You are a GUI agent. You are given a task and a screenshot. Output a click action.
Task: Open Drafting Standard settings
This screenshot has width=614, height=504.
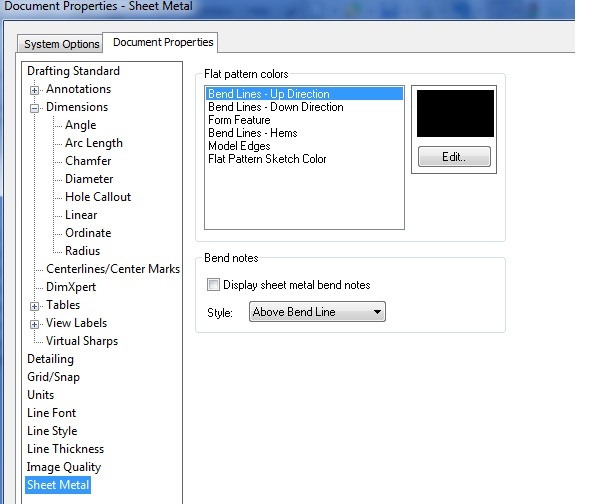click(73, 71)
